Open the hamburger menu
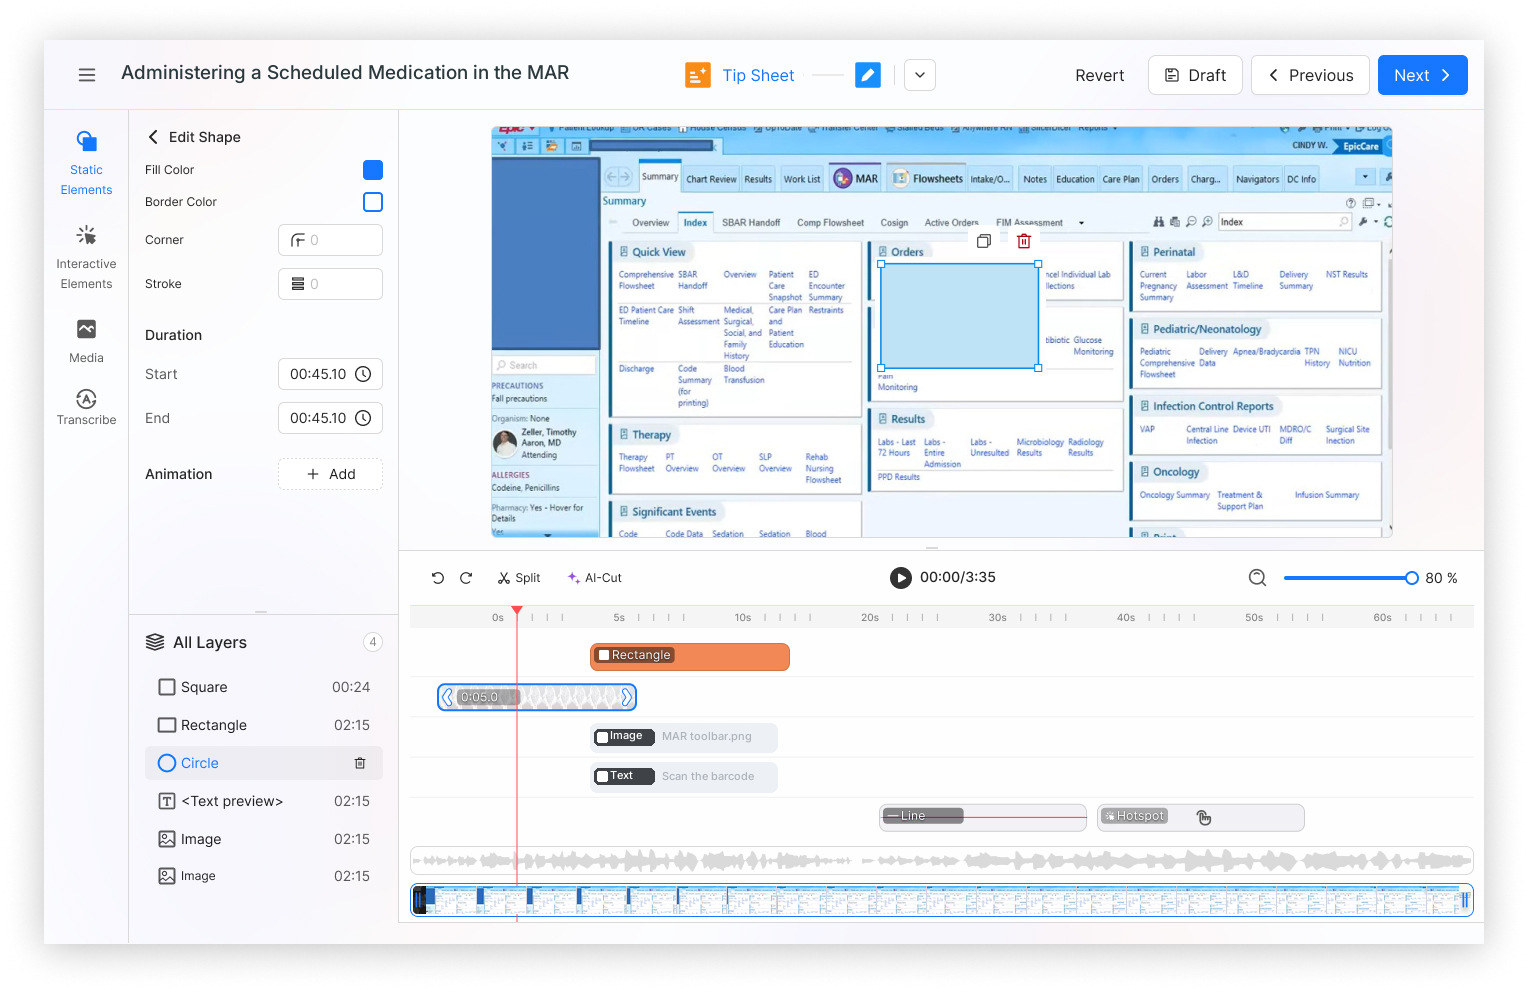This screenshot has width=1528, height=992. point(87,75)
